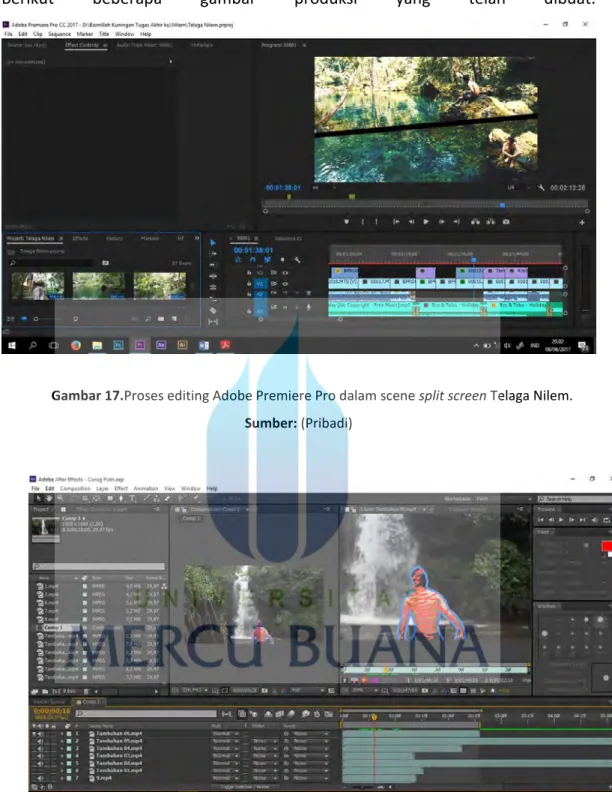Select After Effects Zoom tool

click(x=60, y=499)
